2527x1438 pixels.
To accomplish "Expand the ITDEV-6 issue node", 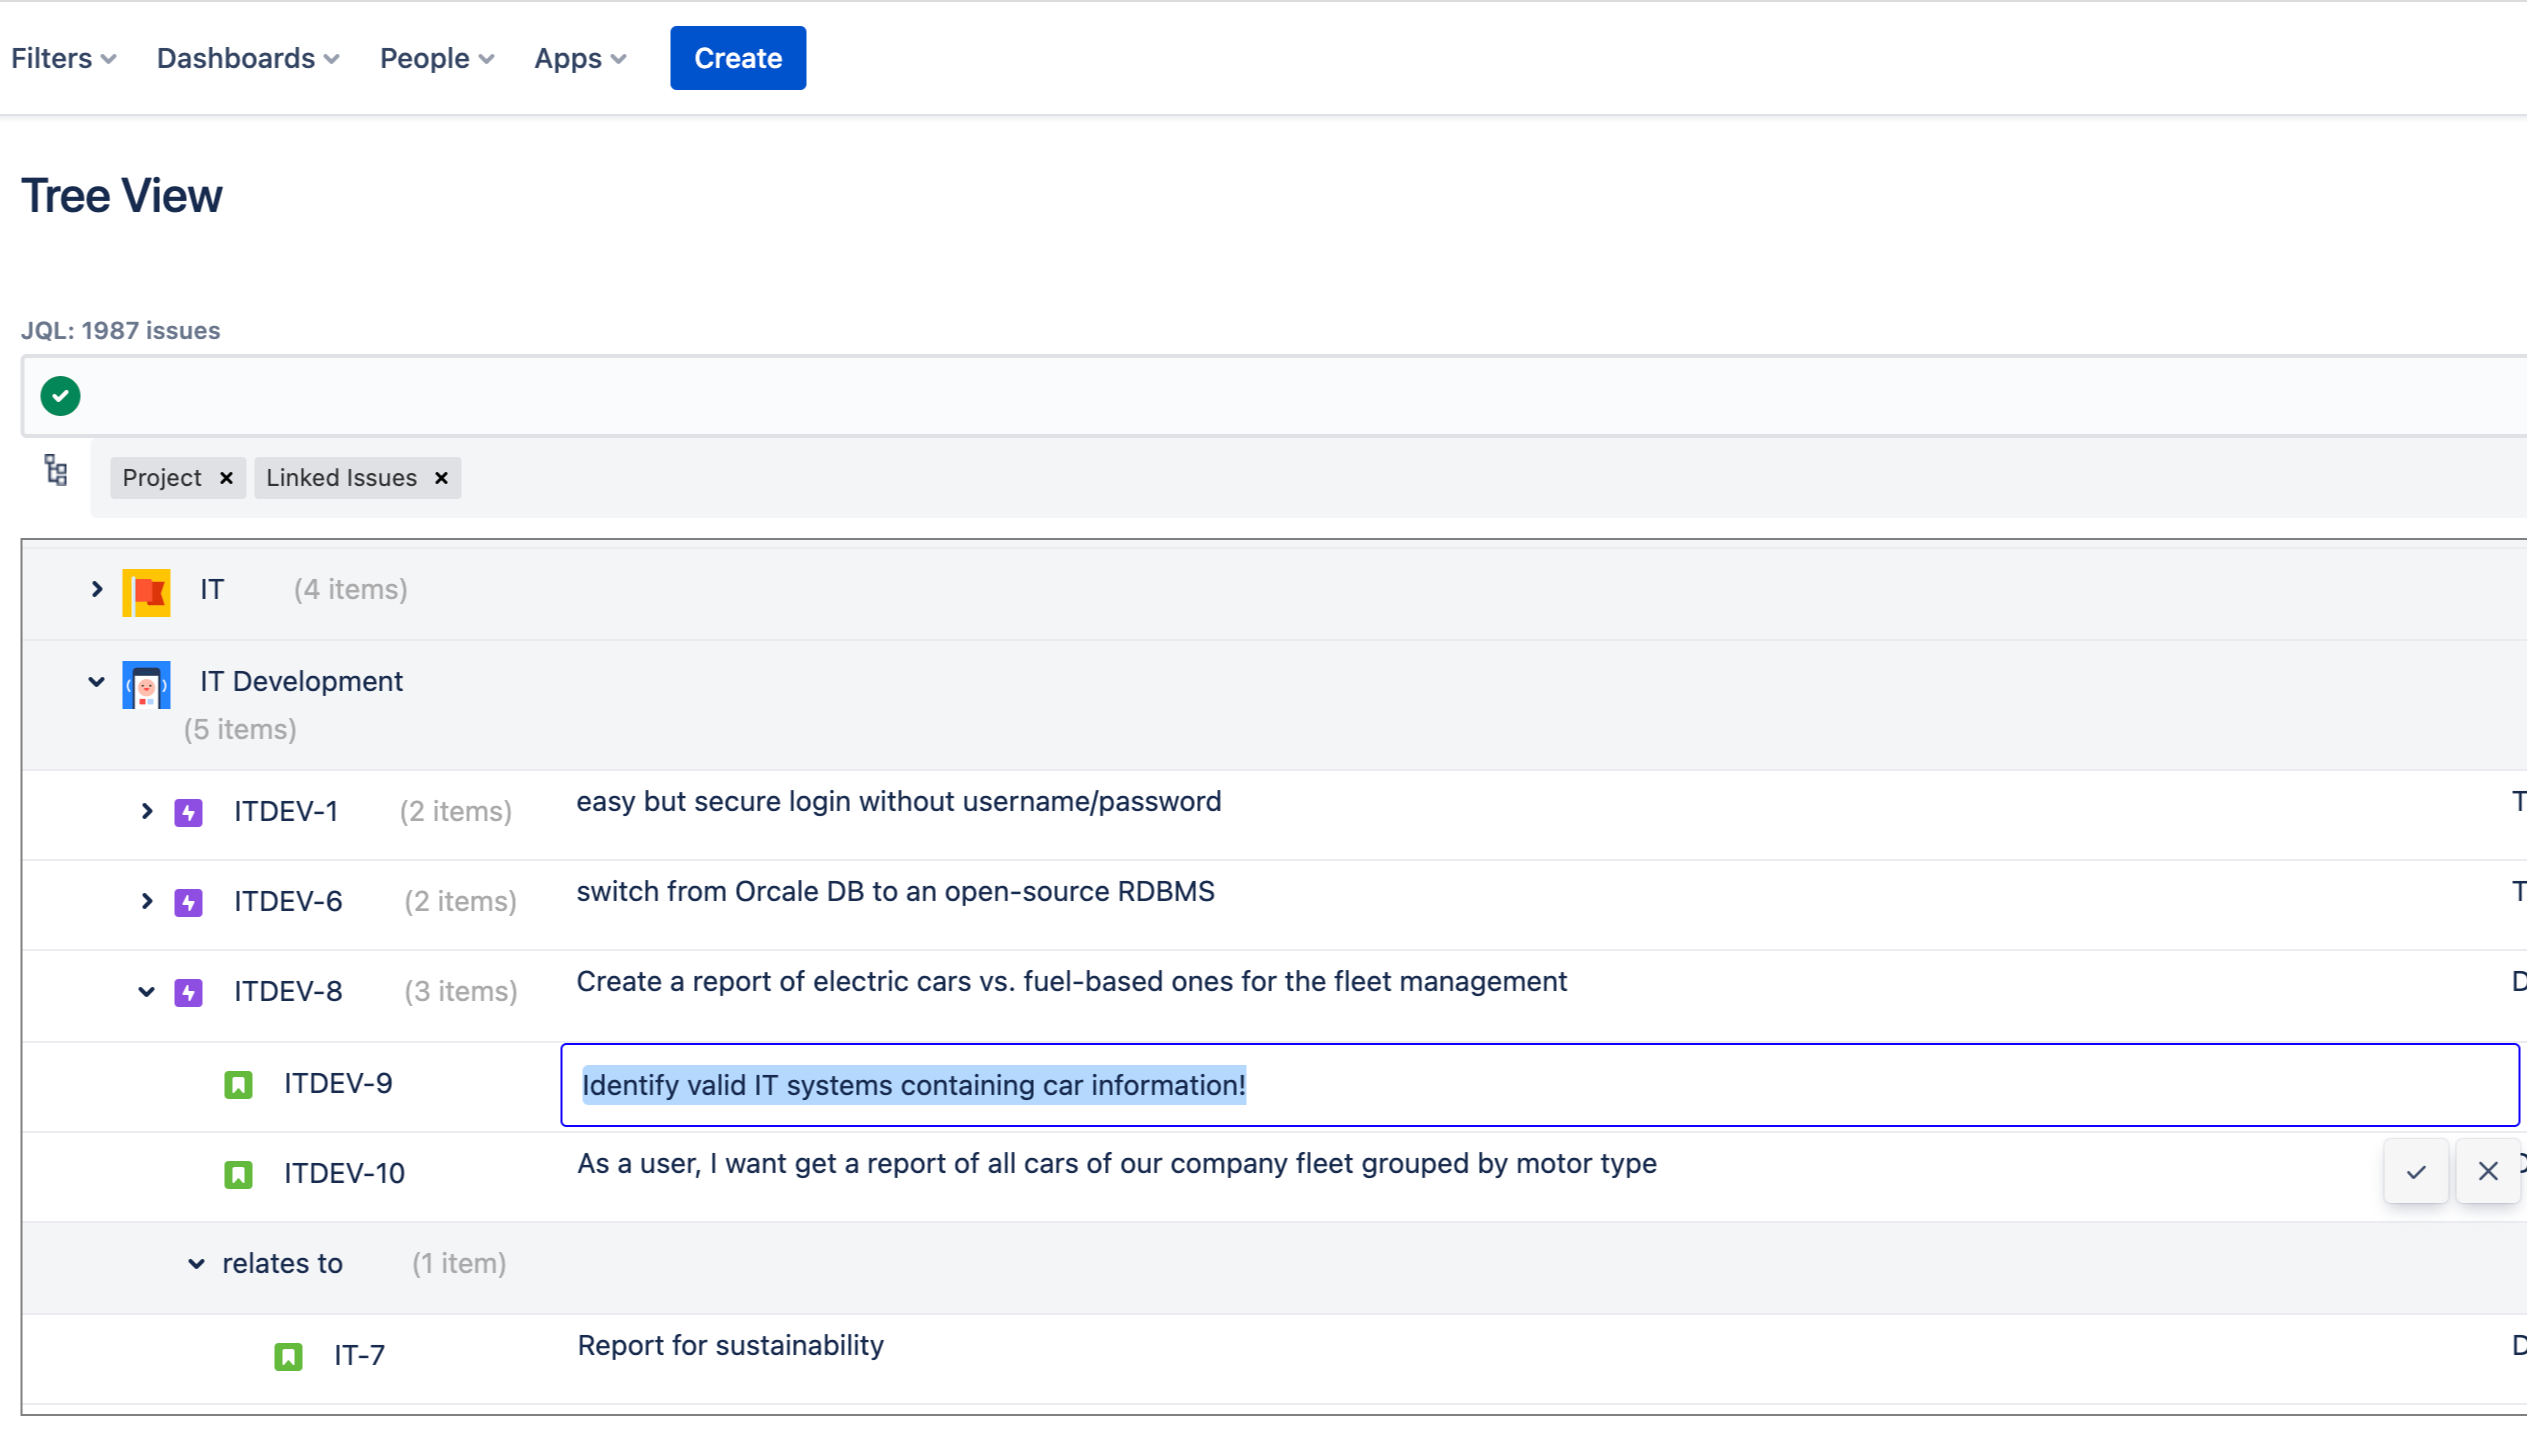I will tap(147, 901).
